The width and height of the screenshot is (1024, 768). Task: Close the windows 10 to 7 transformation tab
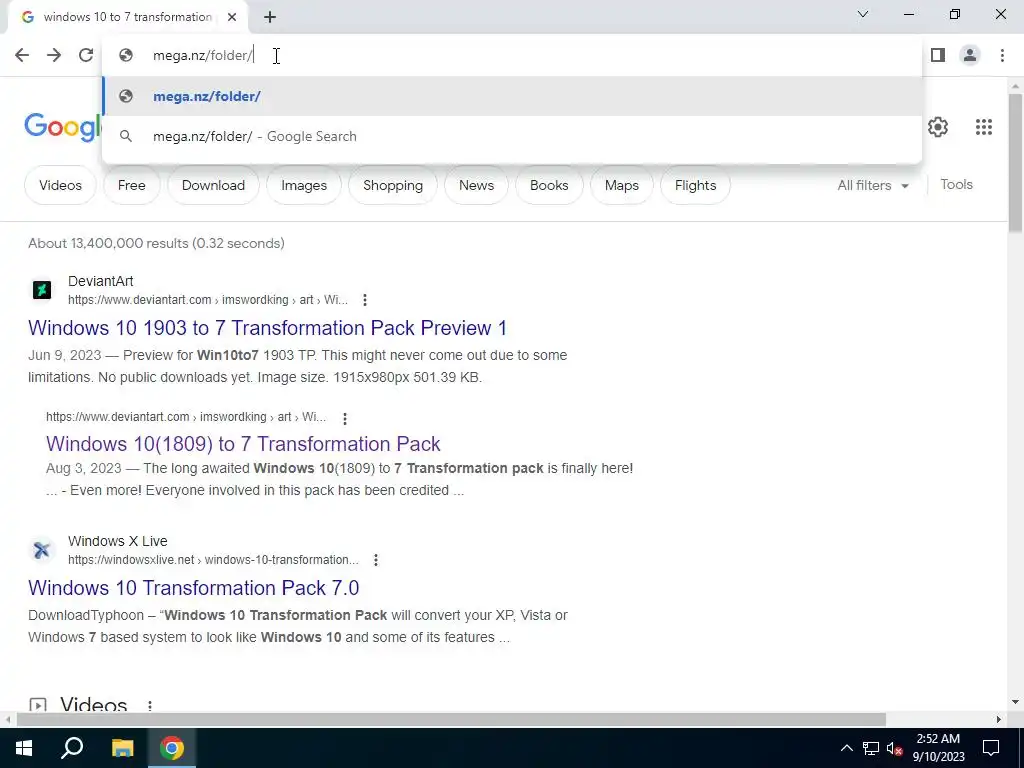pos(232,17)
